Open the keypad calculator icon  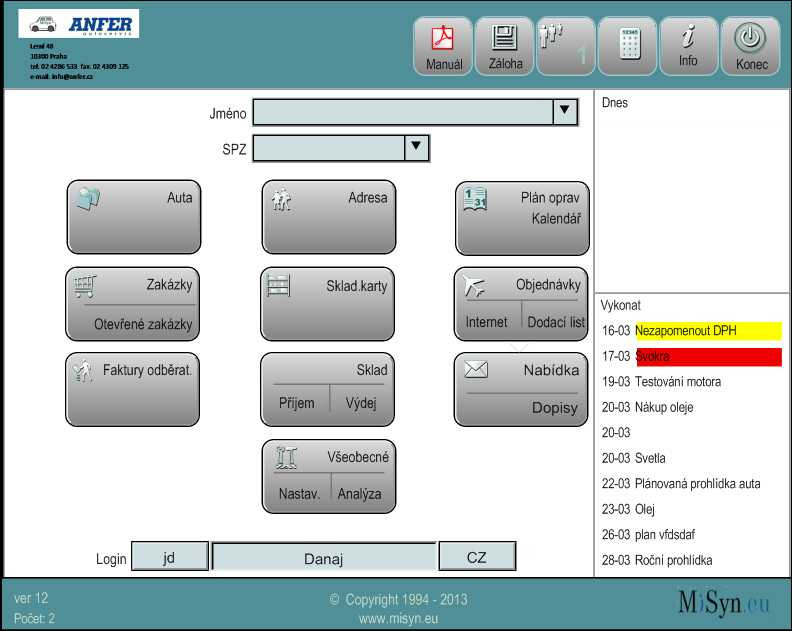(629, 44)
